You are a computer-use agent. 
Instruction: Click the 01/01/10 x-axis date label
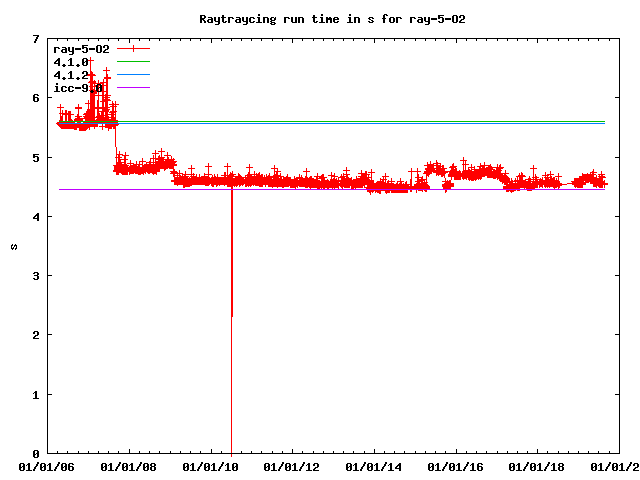(x=210, y=467)
